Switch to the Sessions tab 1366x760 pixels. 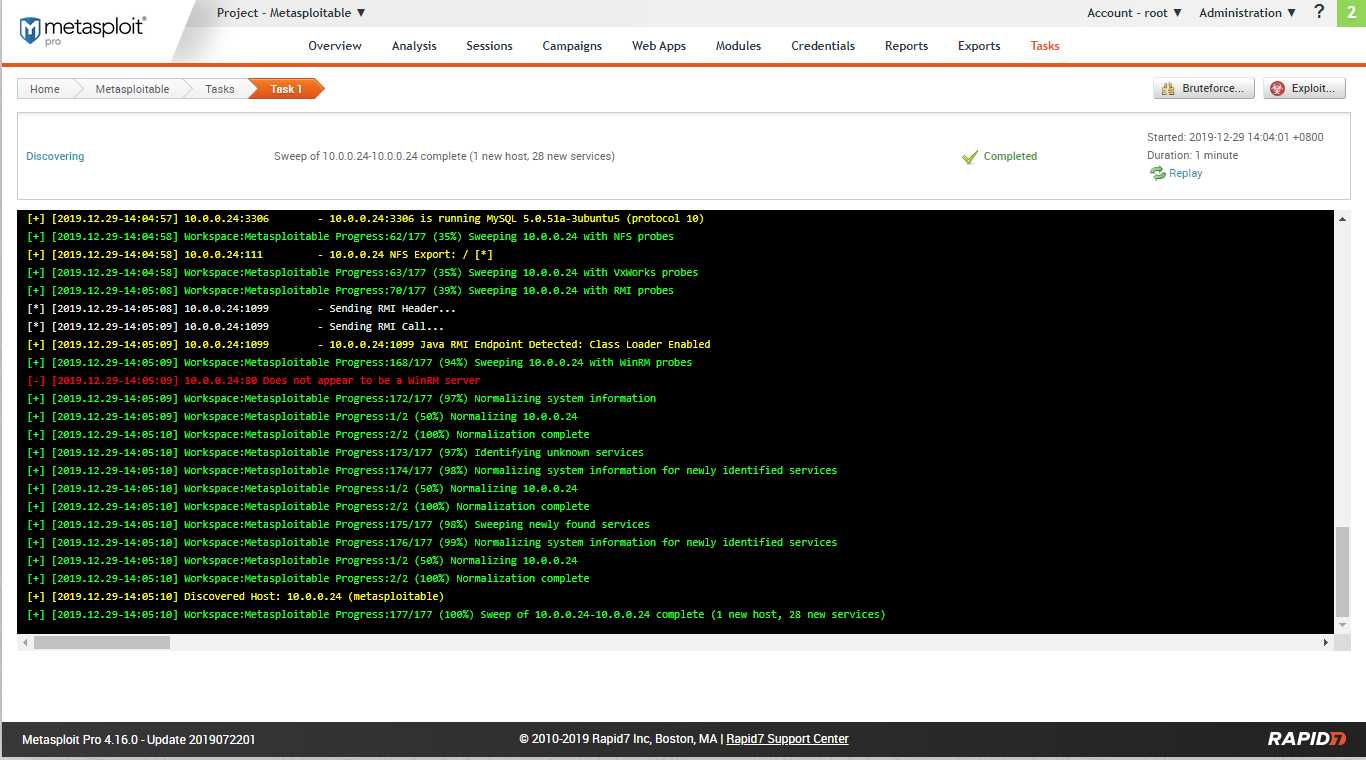pyautogui.click(x=489, y=46)
